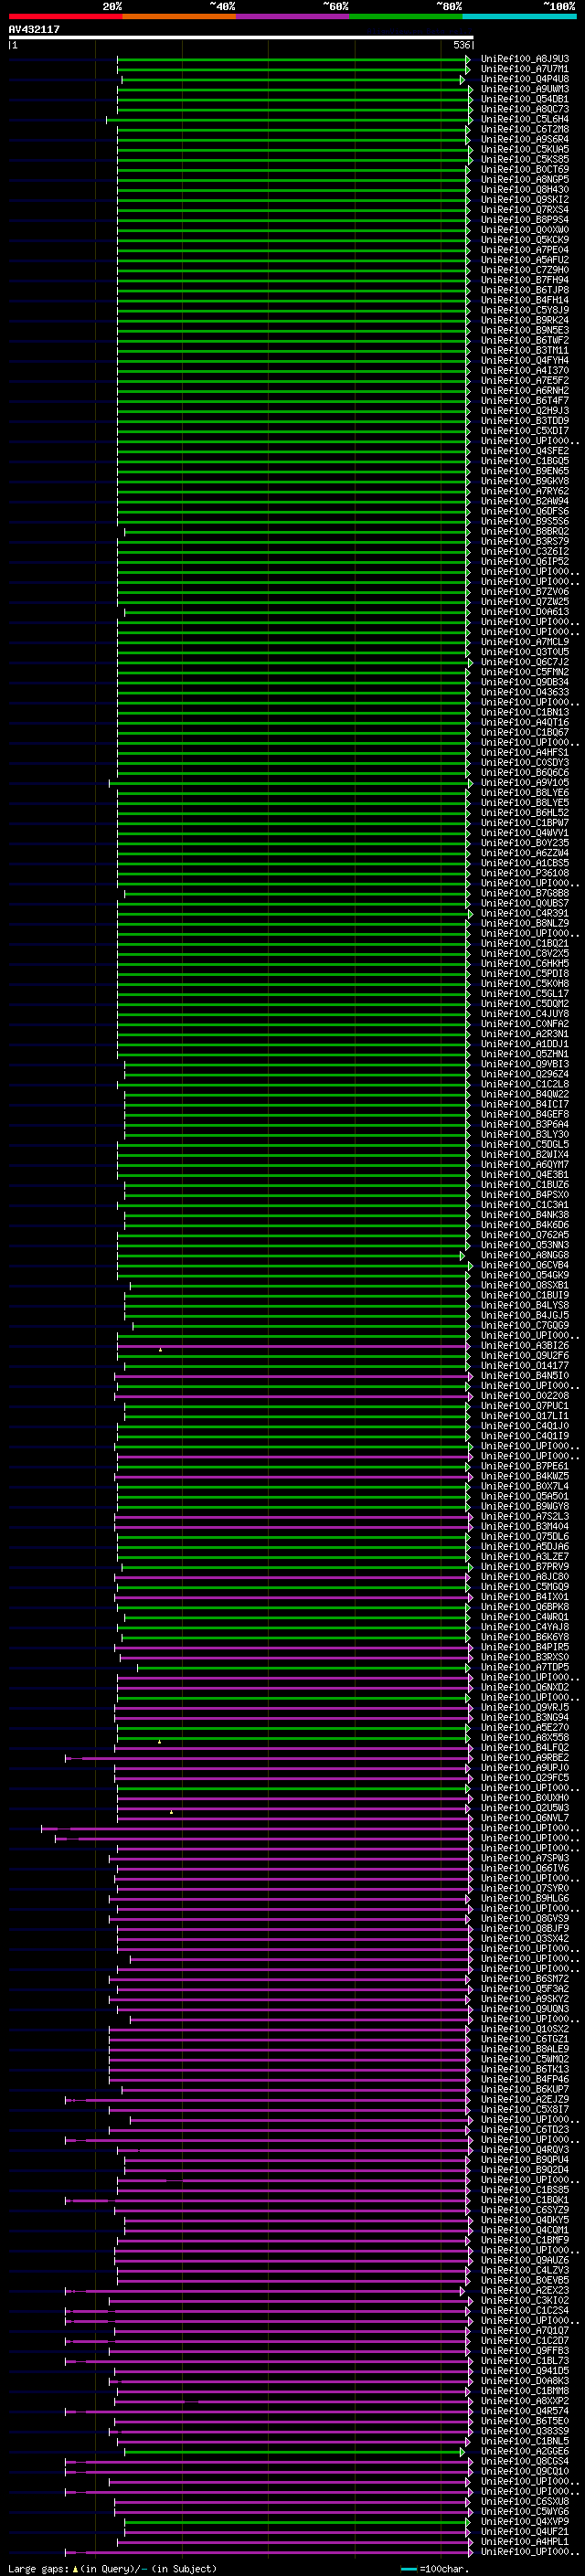Select the UniRef100_A4HPL1 hit label
This screenshot has width=585, height=2576.
pyautogui.click(x=525, y=2541)
